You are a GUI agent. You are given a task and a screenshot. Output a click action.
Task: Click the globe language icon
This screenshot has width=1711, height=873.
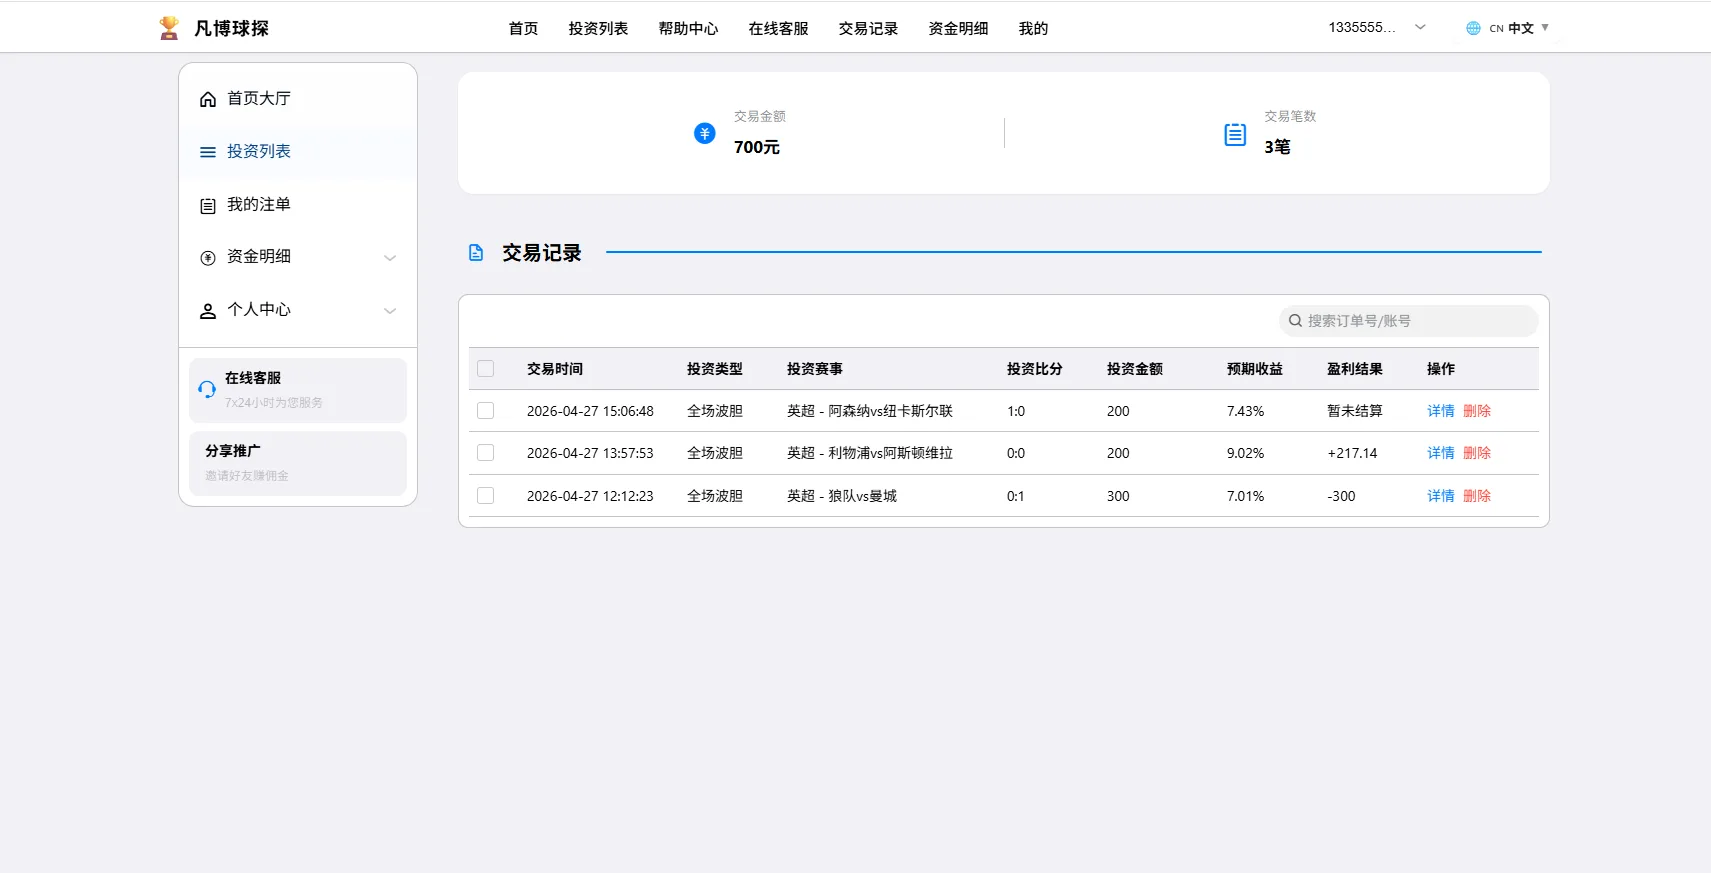pos(1473,28)
